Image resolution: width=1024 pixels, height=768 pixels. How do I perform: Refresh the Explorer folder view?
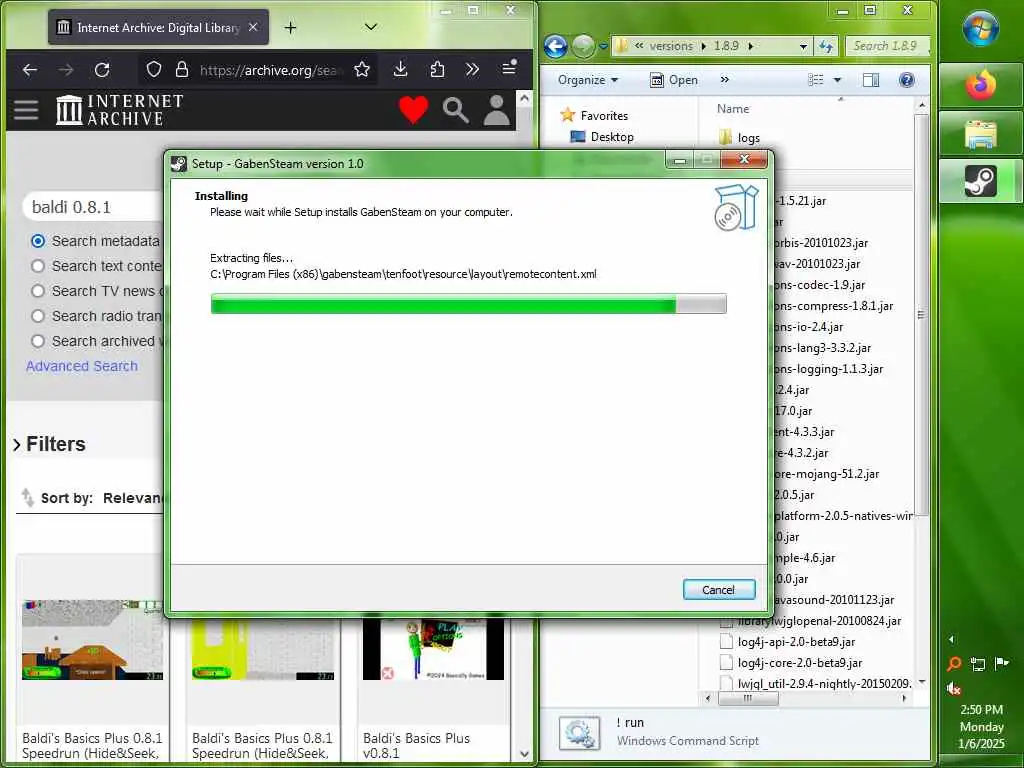pos(825,46)
